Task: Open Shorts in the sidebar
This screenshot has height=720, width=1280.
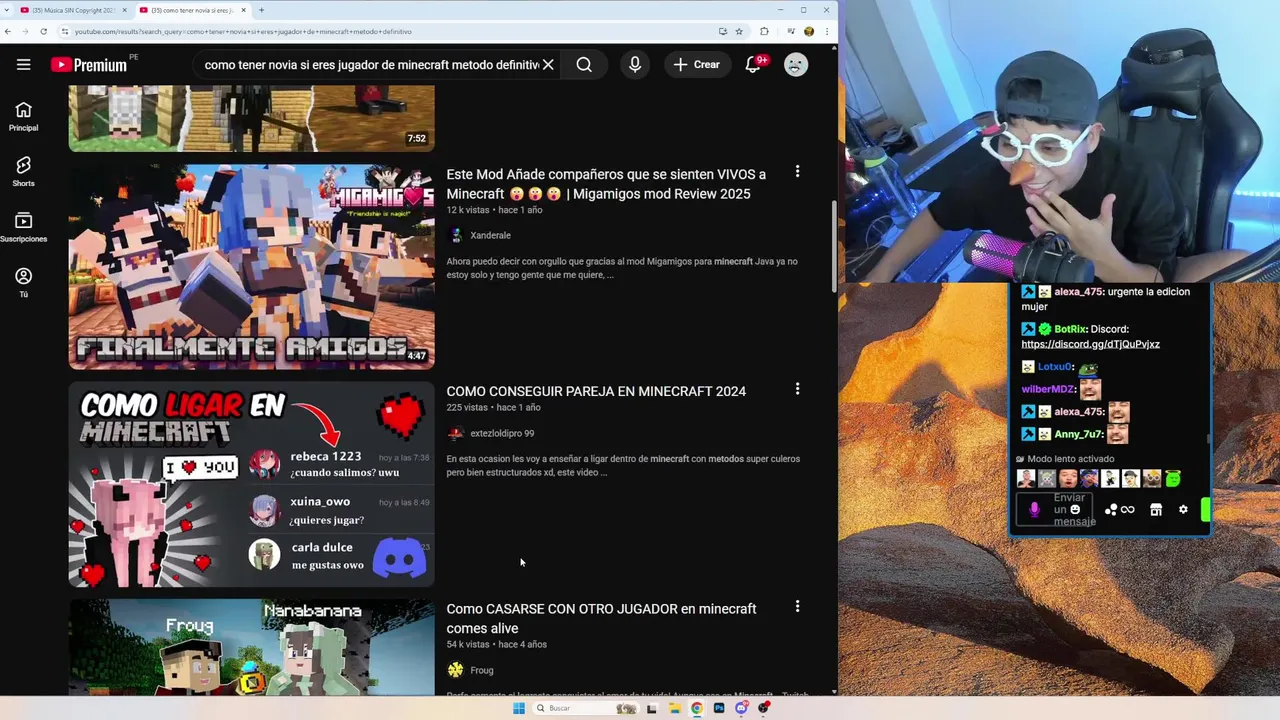Action: 24,172
